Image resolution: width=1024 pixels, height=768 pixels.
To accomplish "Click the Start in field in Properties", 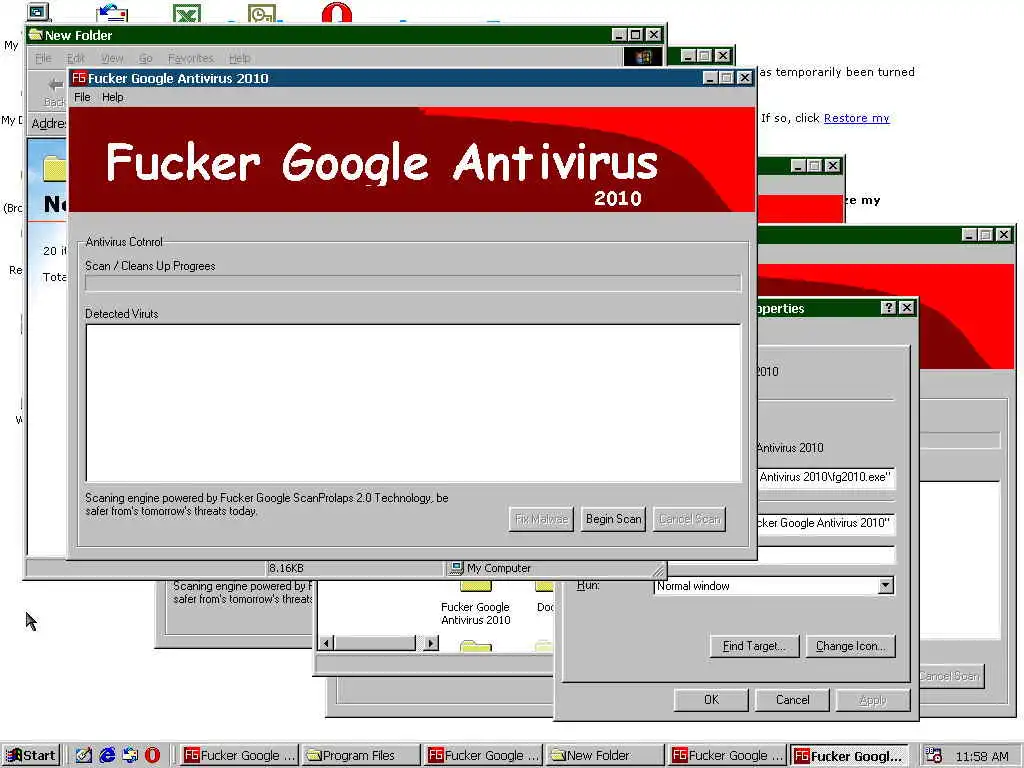I will (826, 523).
